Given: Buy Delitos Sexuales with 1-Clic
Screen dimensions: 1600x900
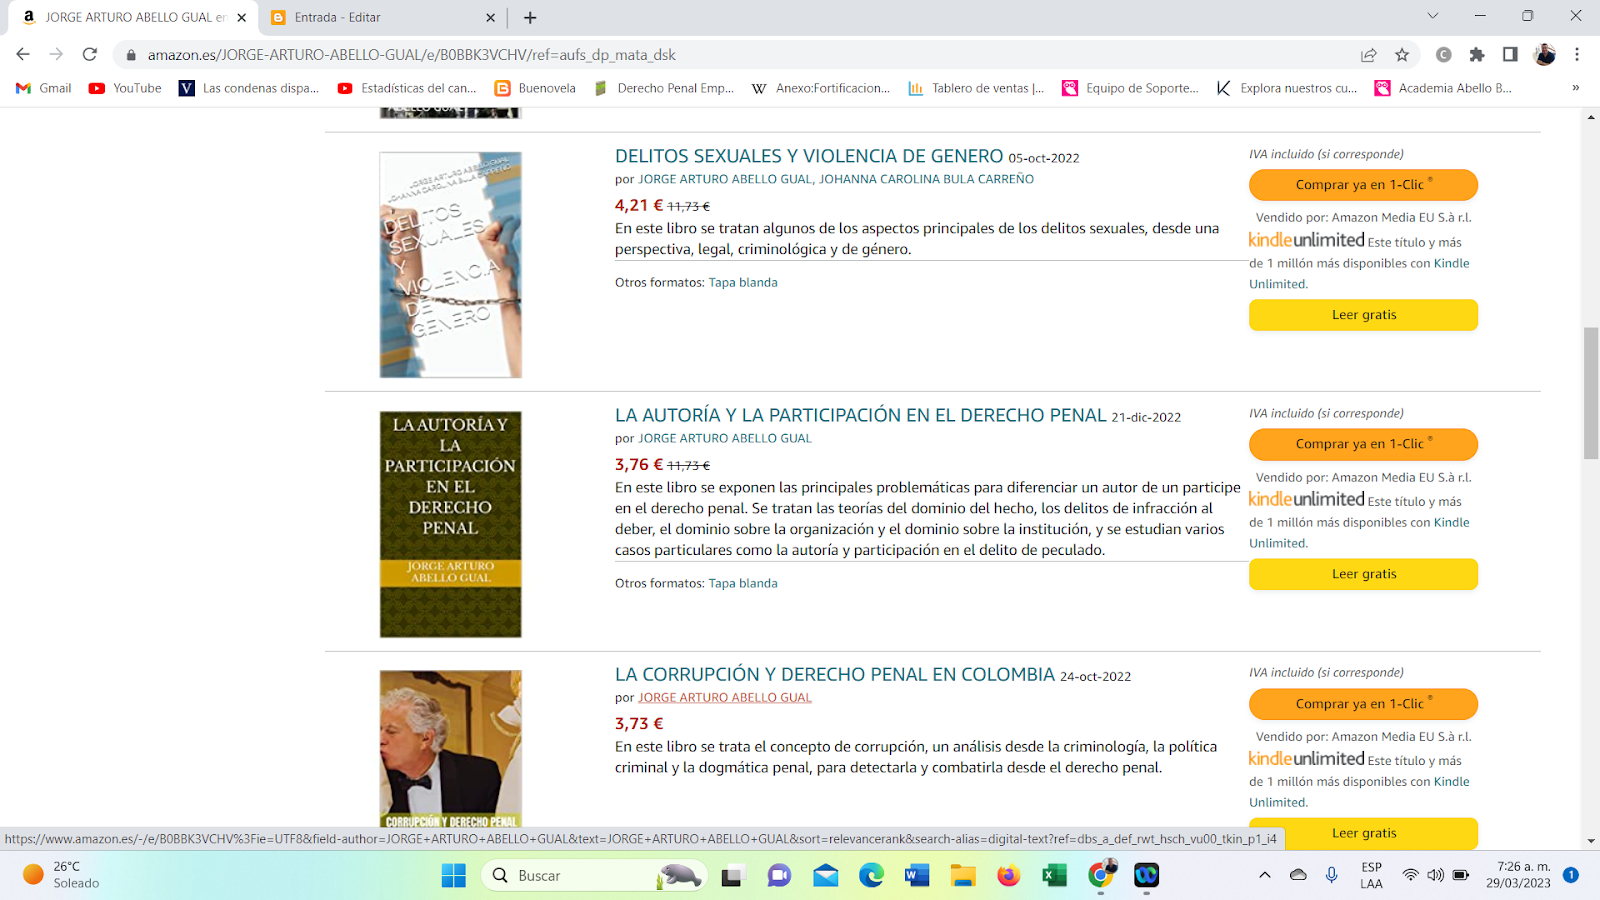Looking at the screenshot, I should coord(1363,184).
